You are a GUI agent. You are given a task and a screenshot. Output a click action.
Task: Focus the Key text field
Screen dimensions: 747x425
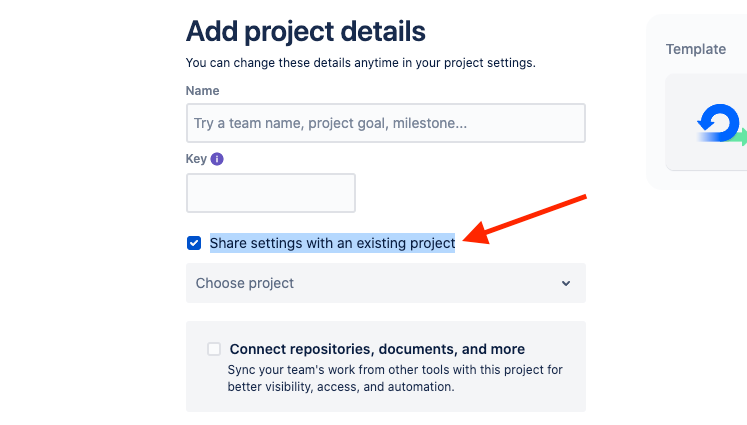(270, 193)
